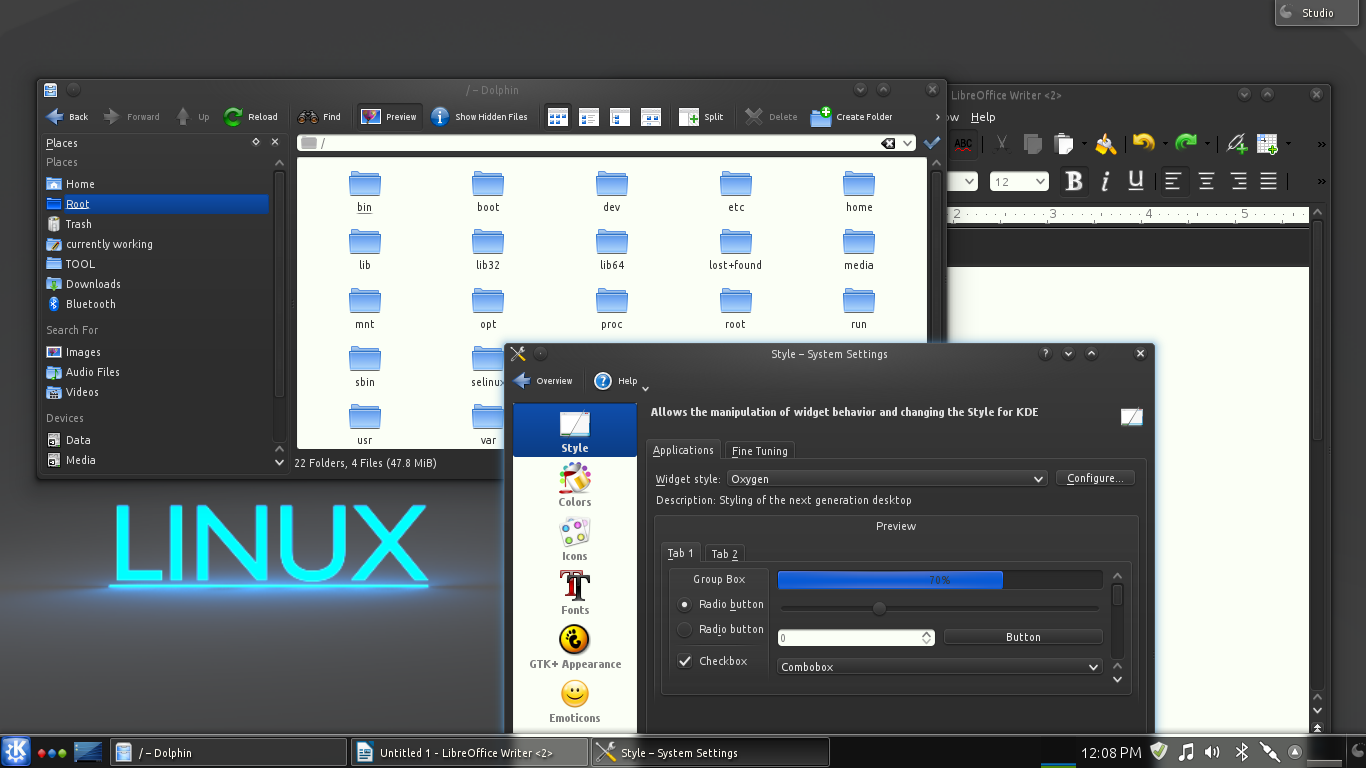Open GTK+ Appearance module
This screenshot has height=768, width=1366.
pyautogui.click(x=575, y=648)
